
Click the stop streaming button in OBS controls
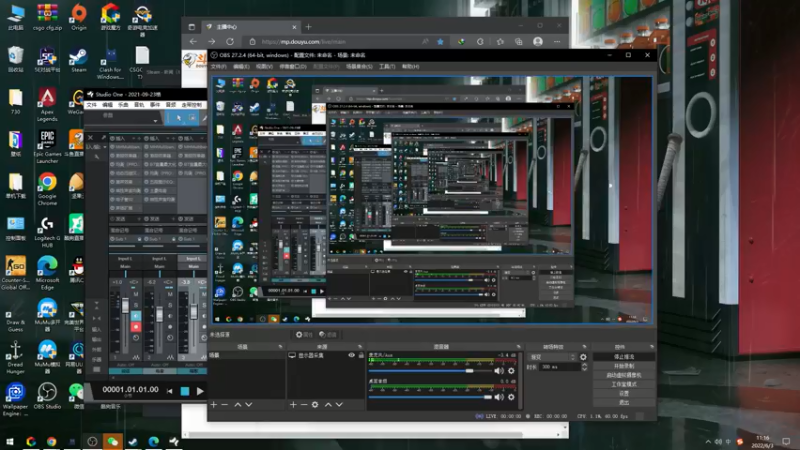624,357
